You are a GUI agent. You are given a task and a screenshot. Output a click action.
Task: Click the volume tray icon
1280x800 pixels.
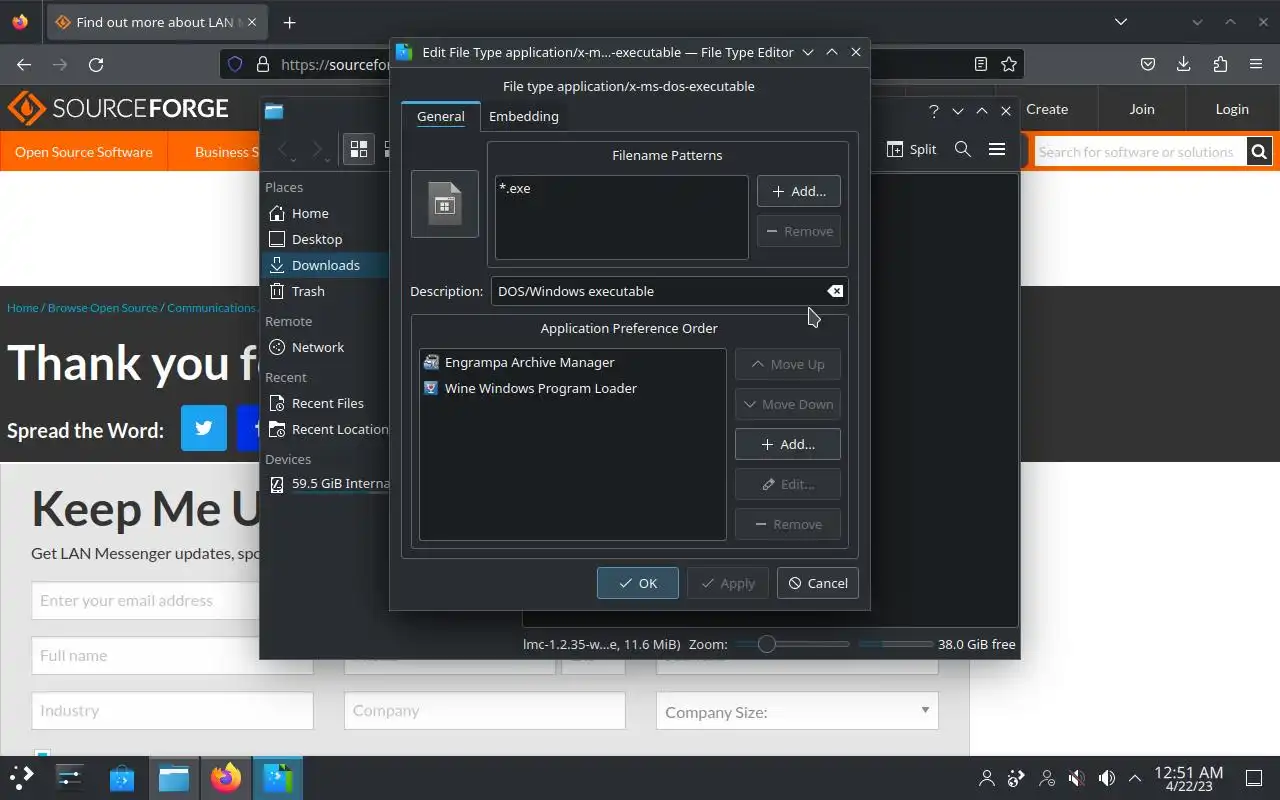point(1106,778)
